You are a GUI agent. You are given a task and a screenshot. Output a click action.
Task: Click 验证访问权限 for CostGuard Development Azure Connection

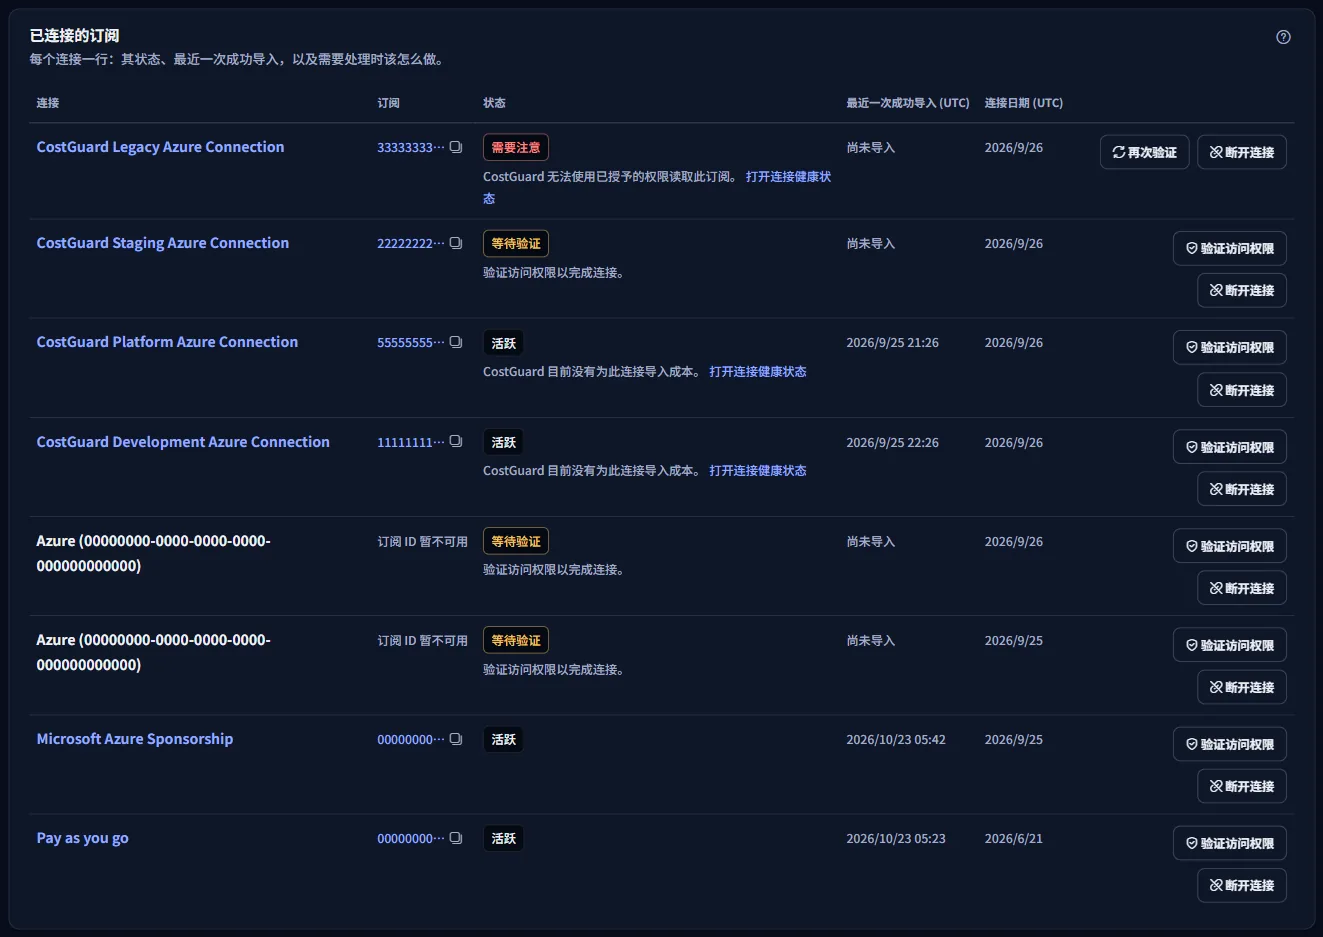[x=1229, y=447]
